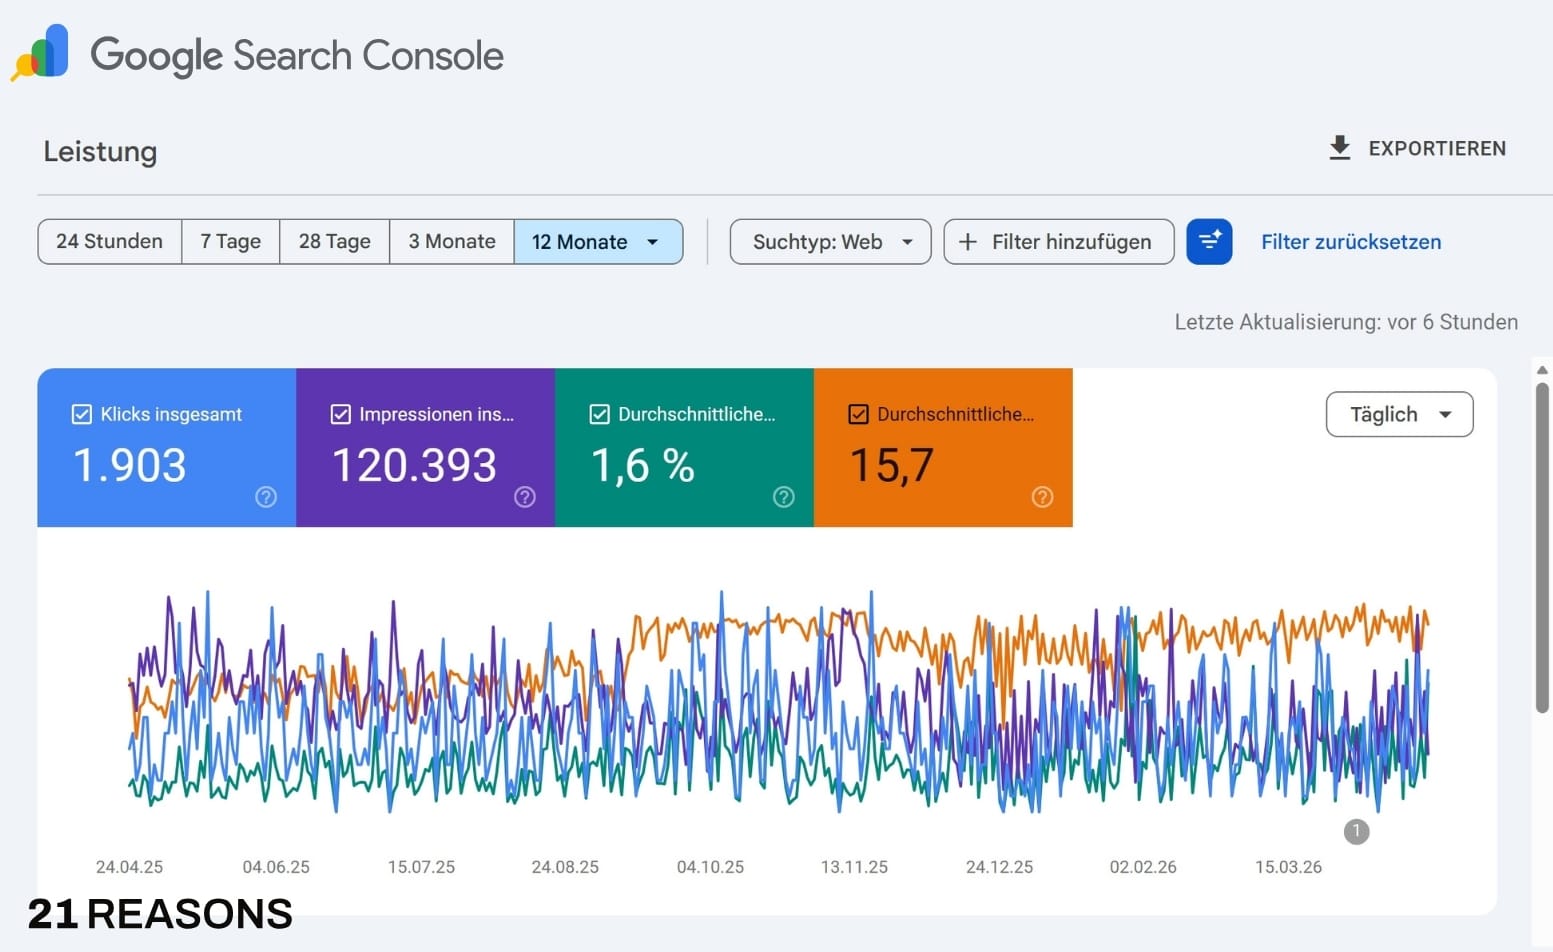Open help icon on Impressionen card
The height and width of the screenshot is (952, 1553).
tap(525, 497)
